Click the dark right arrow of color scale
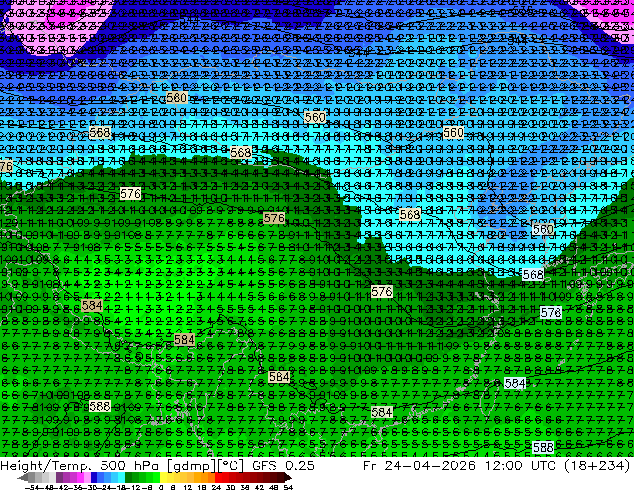Image resolution: width=634 pixels, height=490 pixels. (x=288, y=477)
